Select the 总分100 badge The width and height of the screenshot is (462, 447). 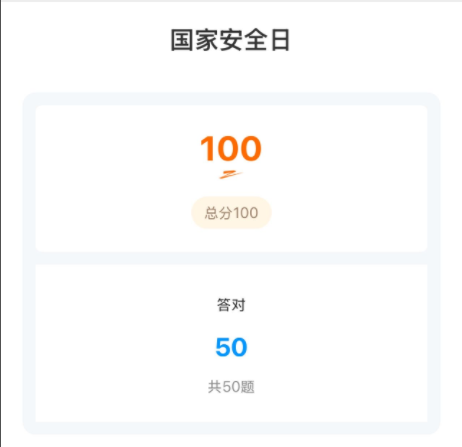[x=231, y=213]
